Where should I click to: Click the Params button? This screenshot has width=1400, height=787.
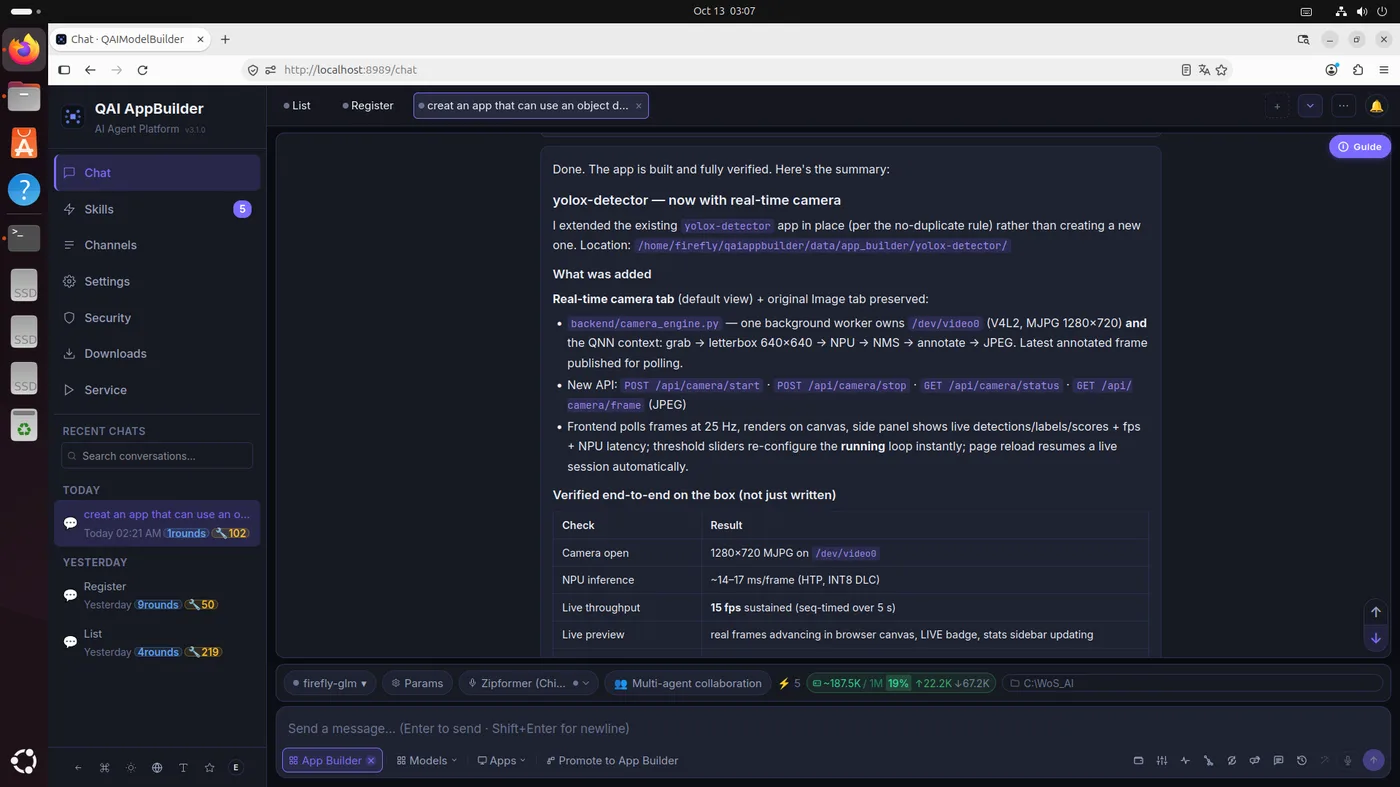coord(417,683)
